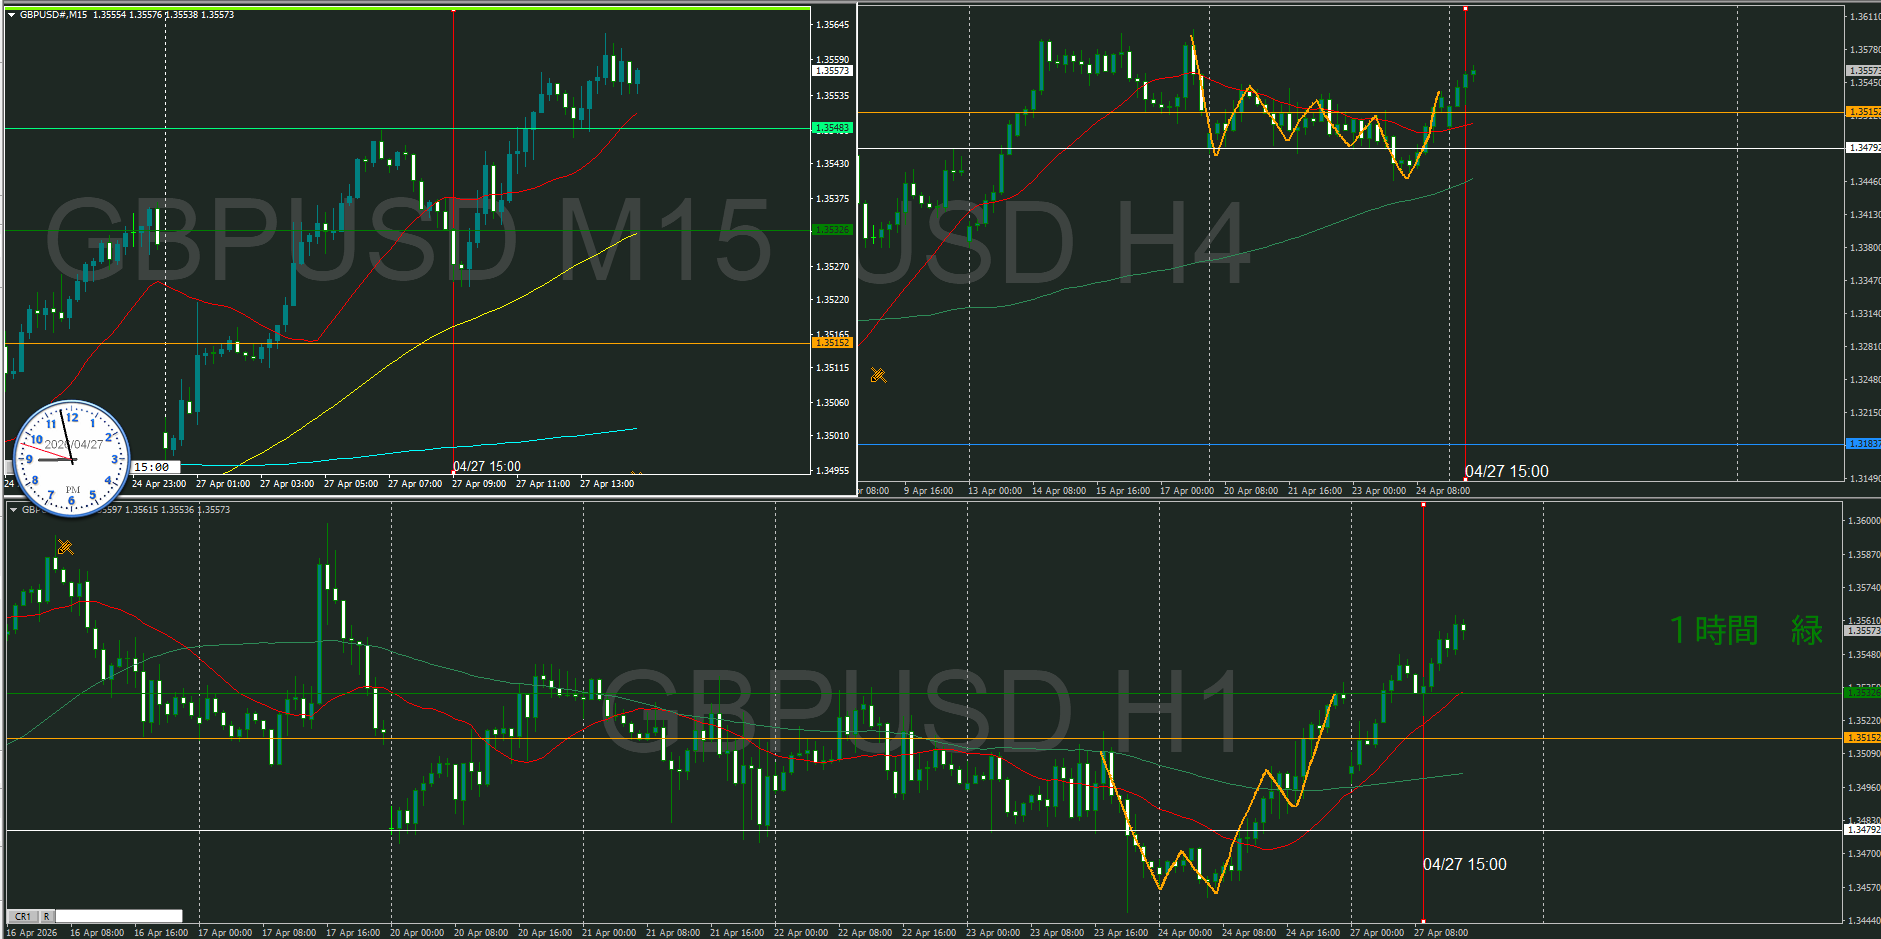Click the red handle atop H4 vertical line
The height and width of the screenshot is (939, 1881).
click(x=1465, y=9)
